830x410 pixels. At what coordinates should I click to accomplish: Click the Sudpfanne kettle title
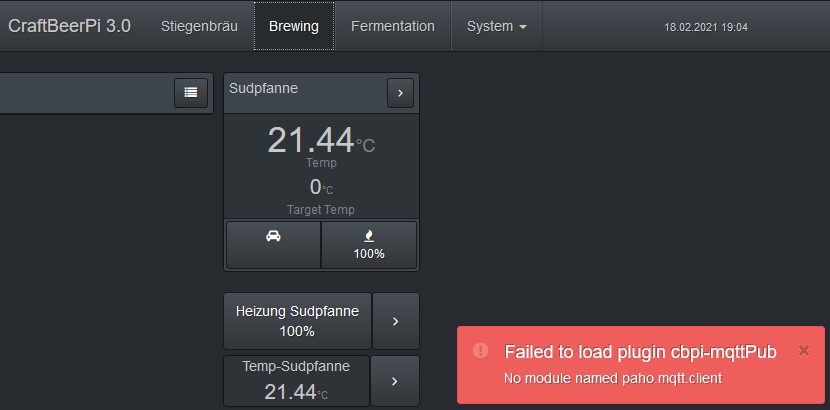[x=264, y=88]
